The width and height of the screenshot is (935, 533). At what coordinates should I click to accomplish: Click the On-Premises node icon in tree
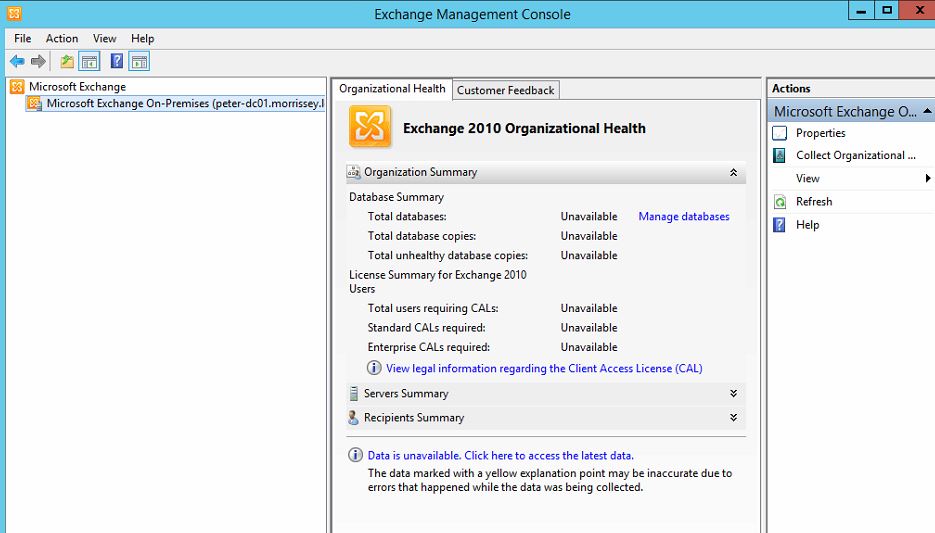point(35,104)
